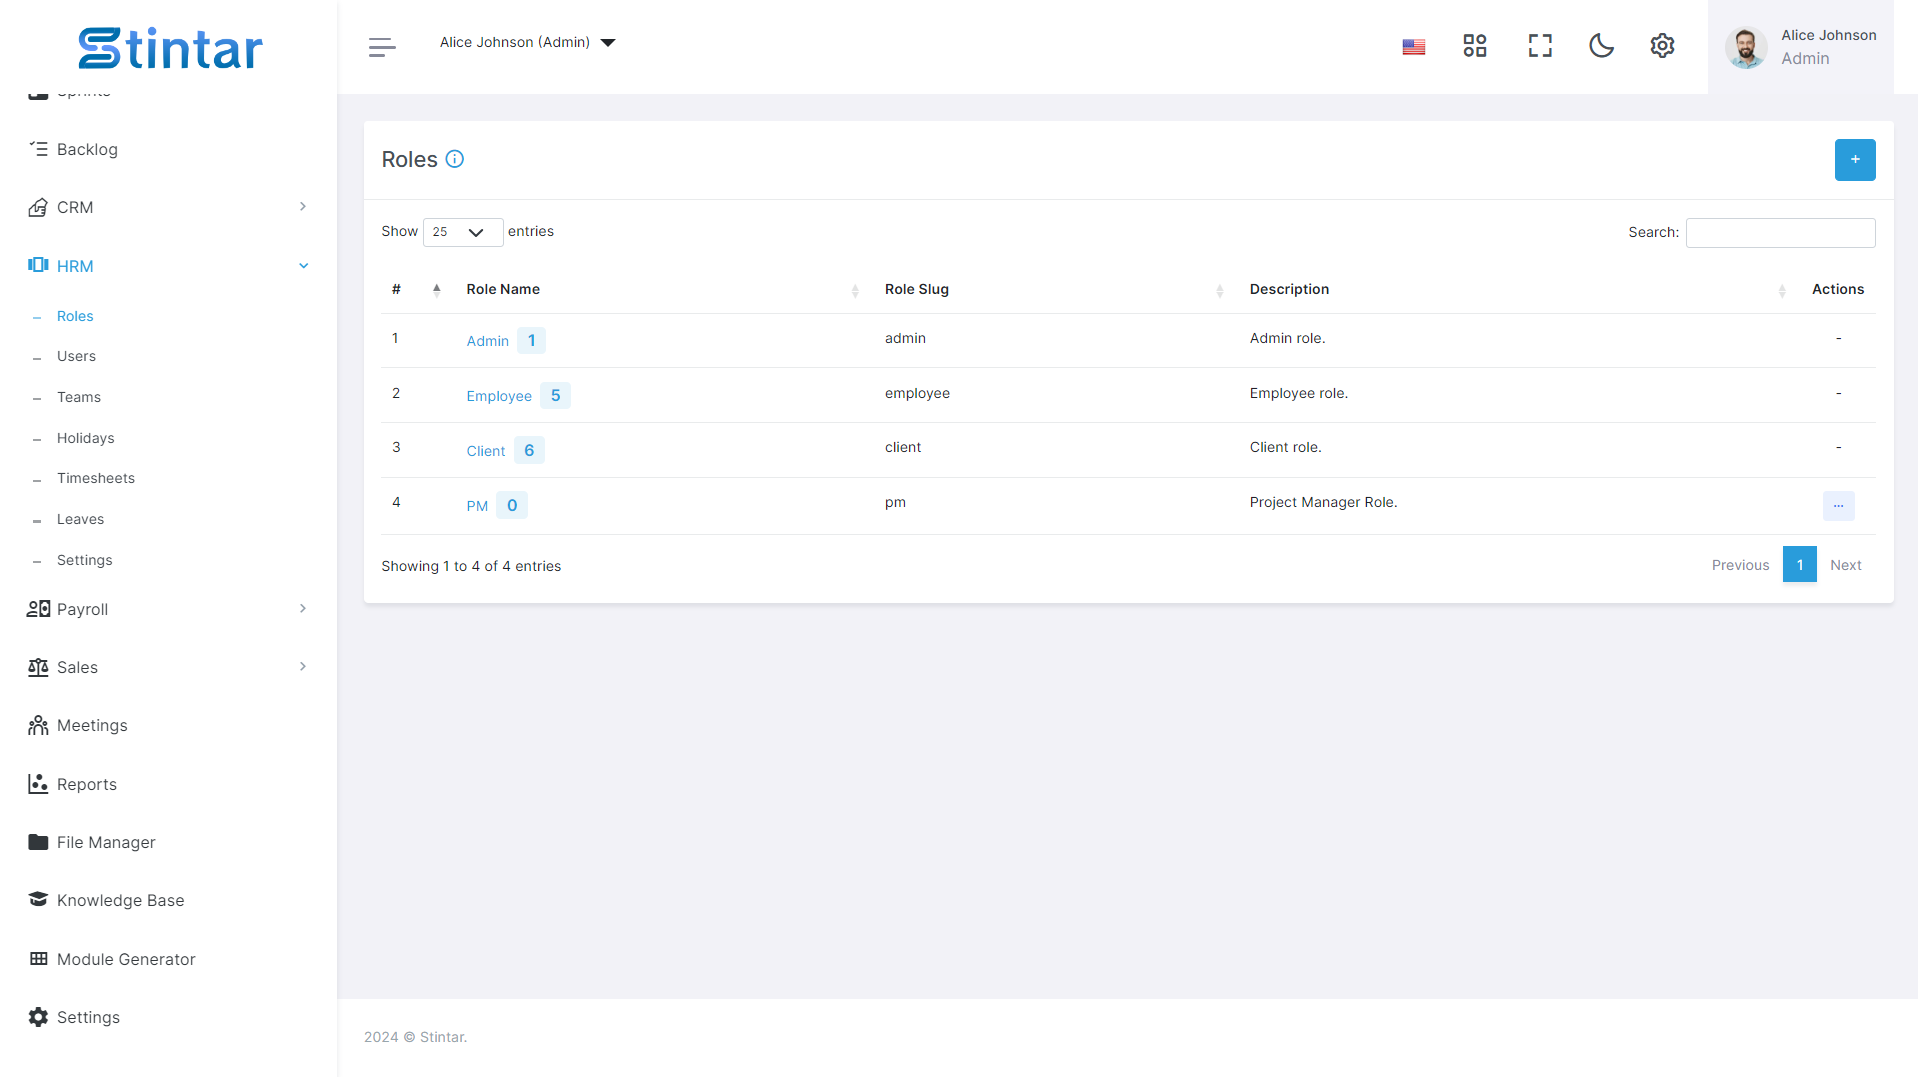
Task: Open the Admin role link
Action: click(487, 341)
